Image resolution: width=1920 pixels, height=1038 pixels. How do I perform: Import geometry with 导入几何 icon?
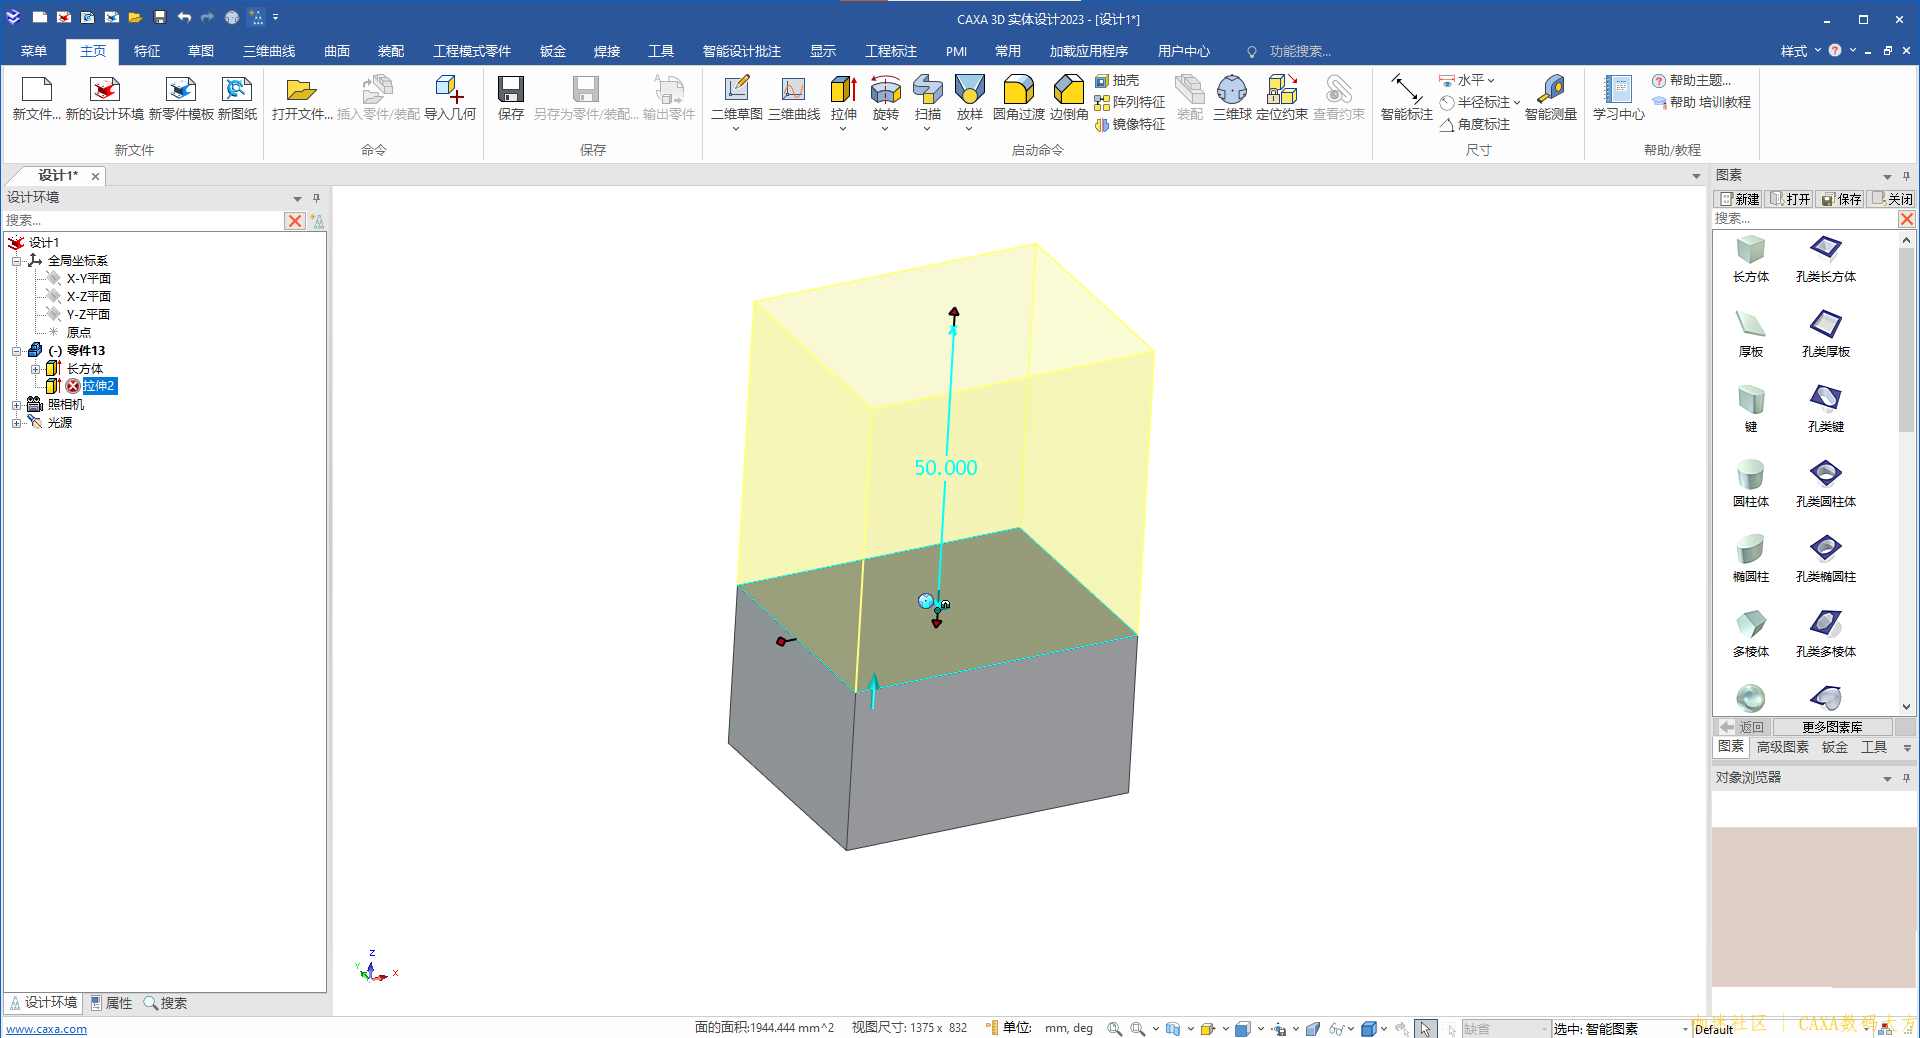pos(450,98)
